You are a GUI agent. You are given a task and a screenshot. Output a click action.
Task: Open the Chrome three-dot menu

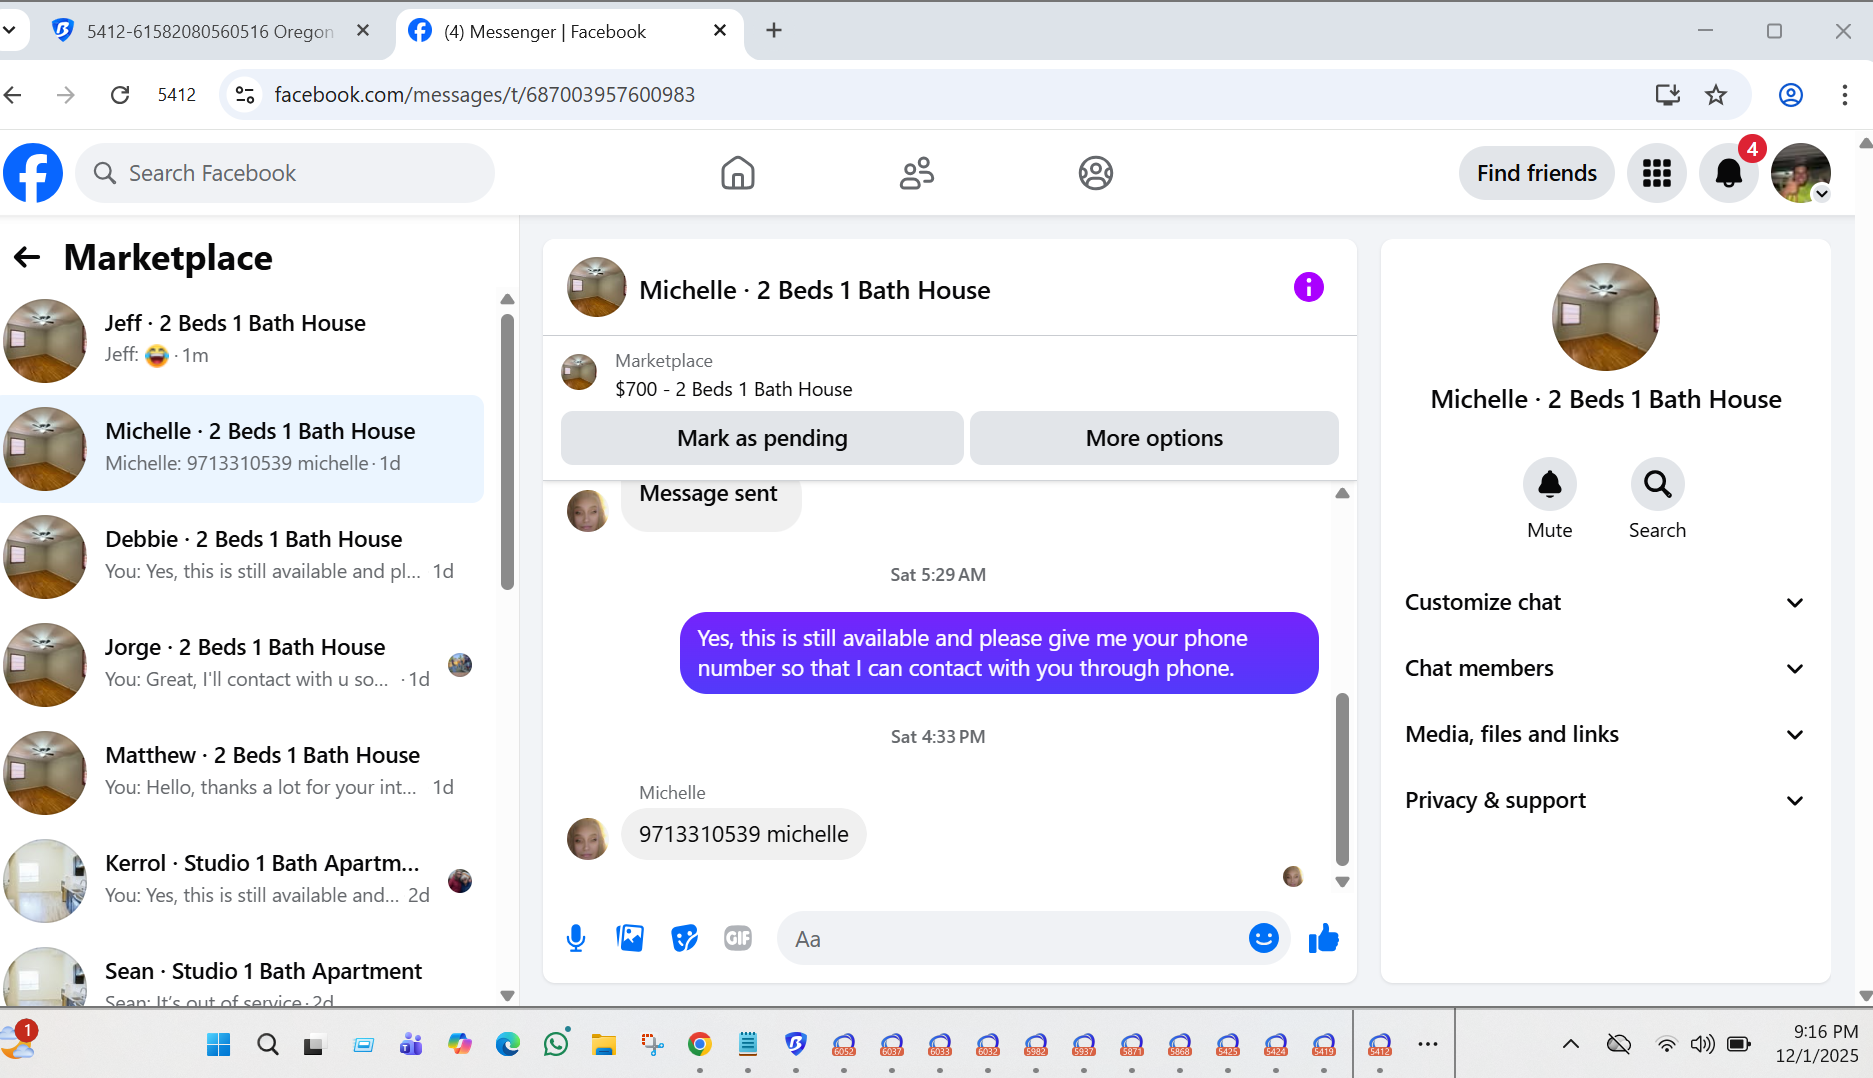1845,95
